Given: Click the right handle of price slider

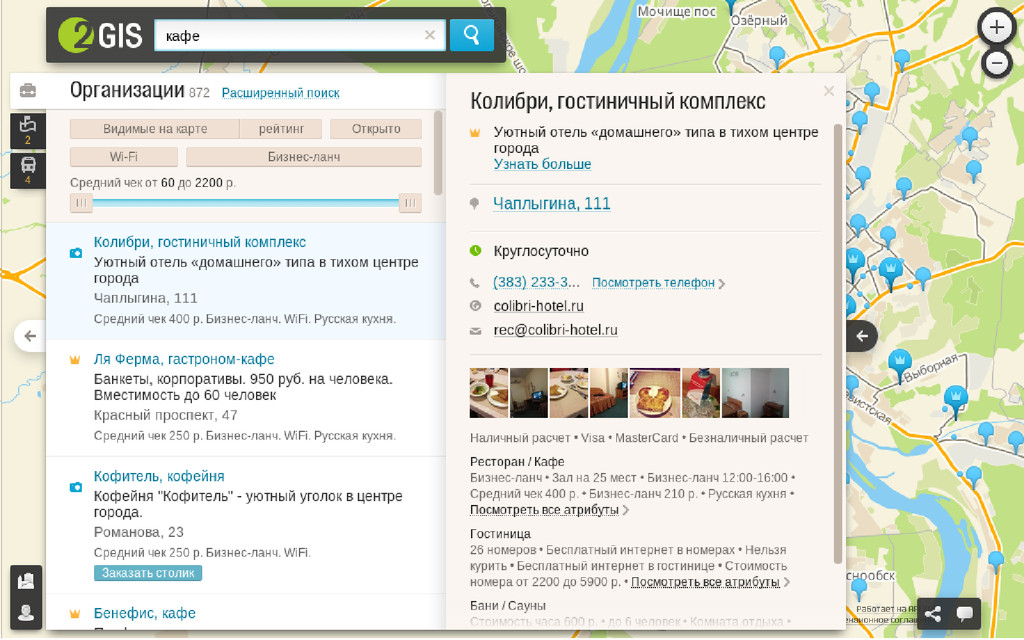Looking at the screenshot, I should (410, 203).
